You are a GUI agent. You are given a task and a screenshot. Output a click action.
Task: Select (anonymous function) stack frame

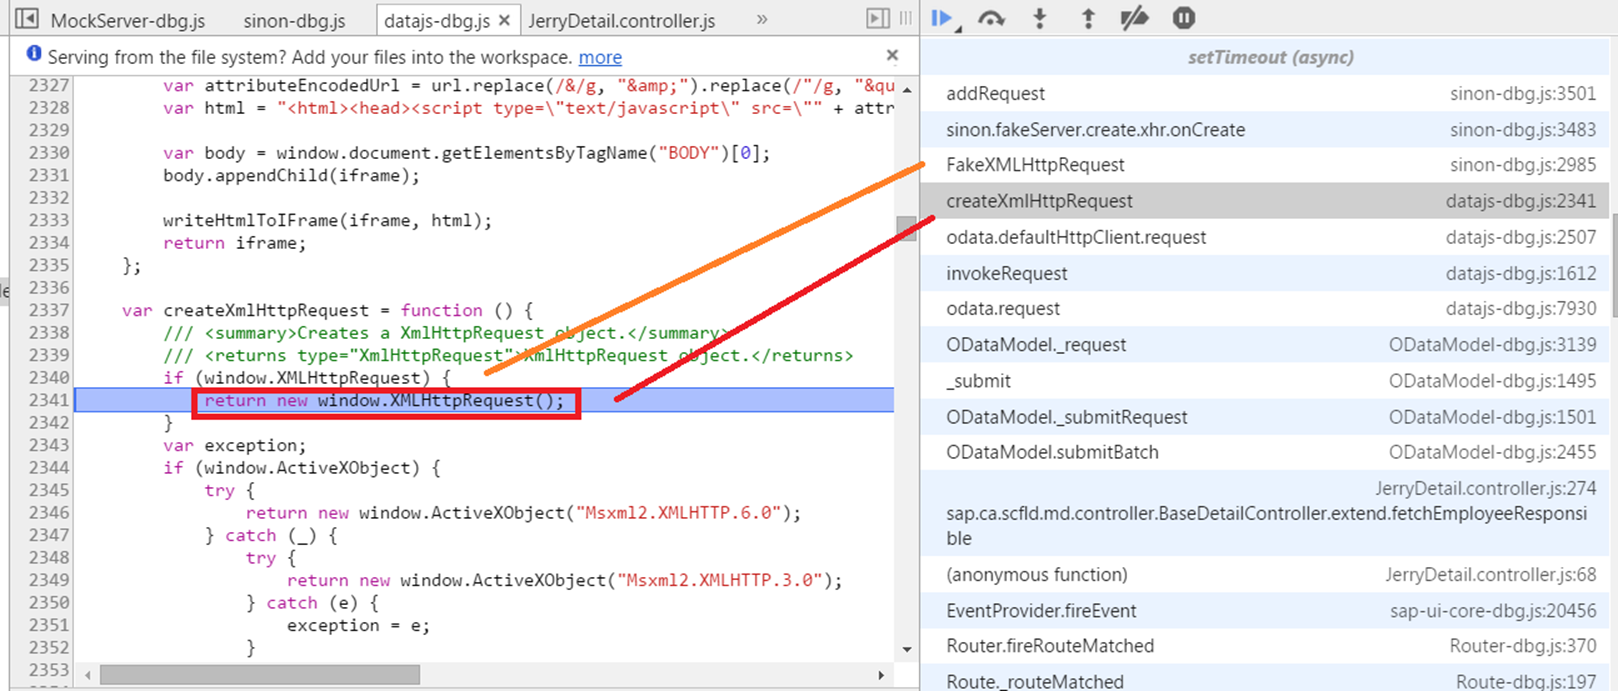click(x=1264, y=575)
